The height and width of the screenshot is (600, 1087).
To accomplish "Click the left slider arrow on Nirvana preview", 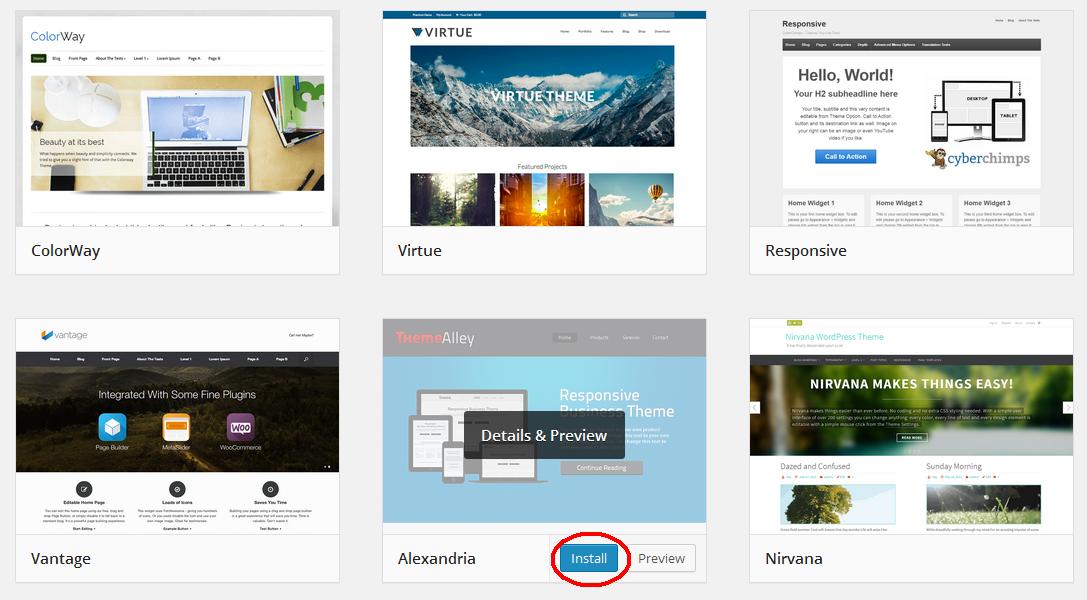I will 755,407.
